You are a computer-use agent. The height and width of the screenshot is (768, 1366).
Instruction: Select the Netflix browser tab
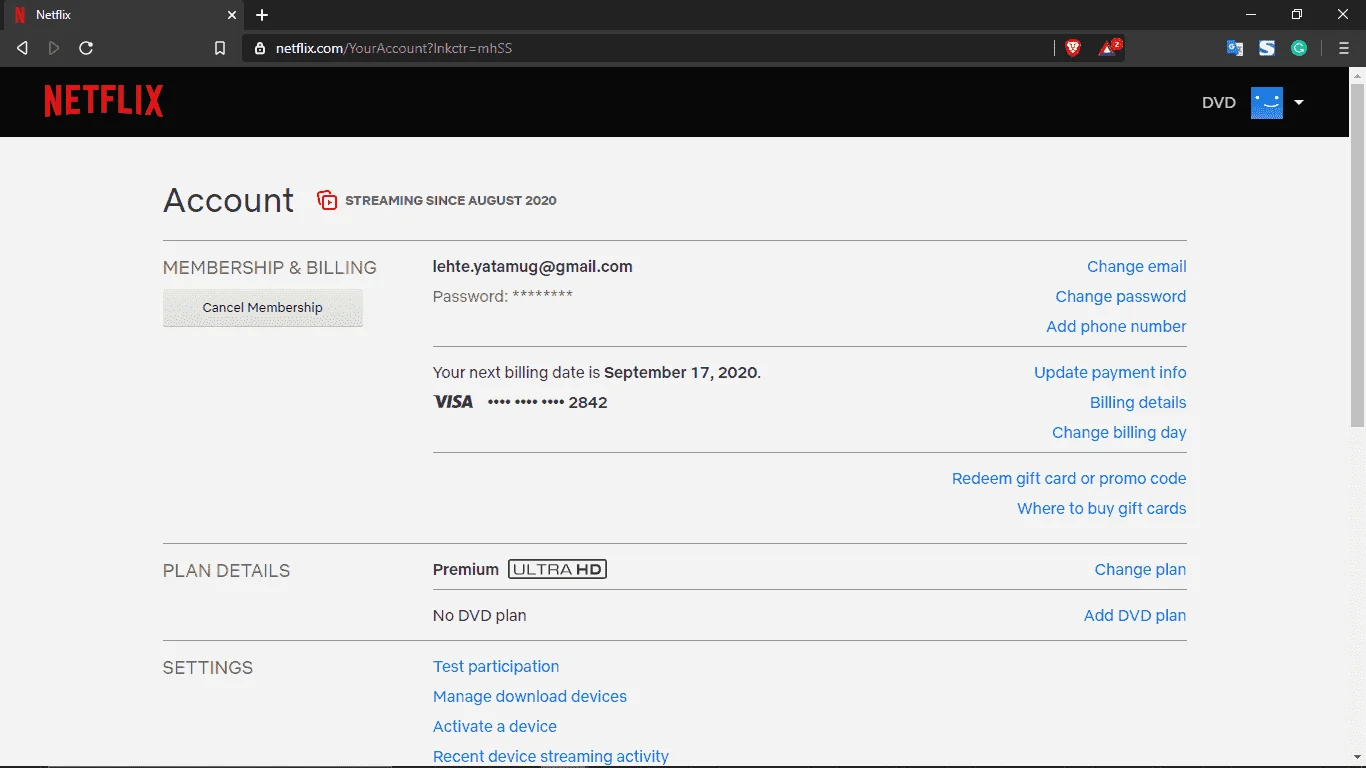(122, 15)
